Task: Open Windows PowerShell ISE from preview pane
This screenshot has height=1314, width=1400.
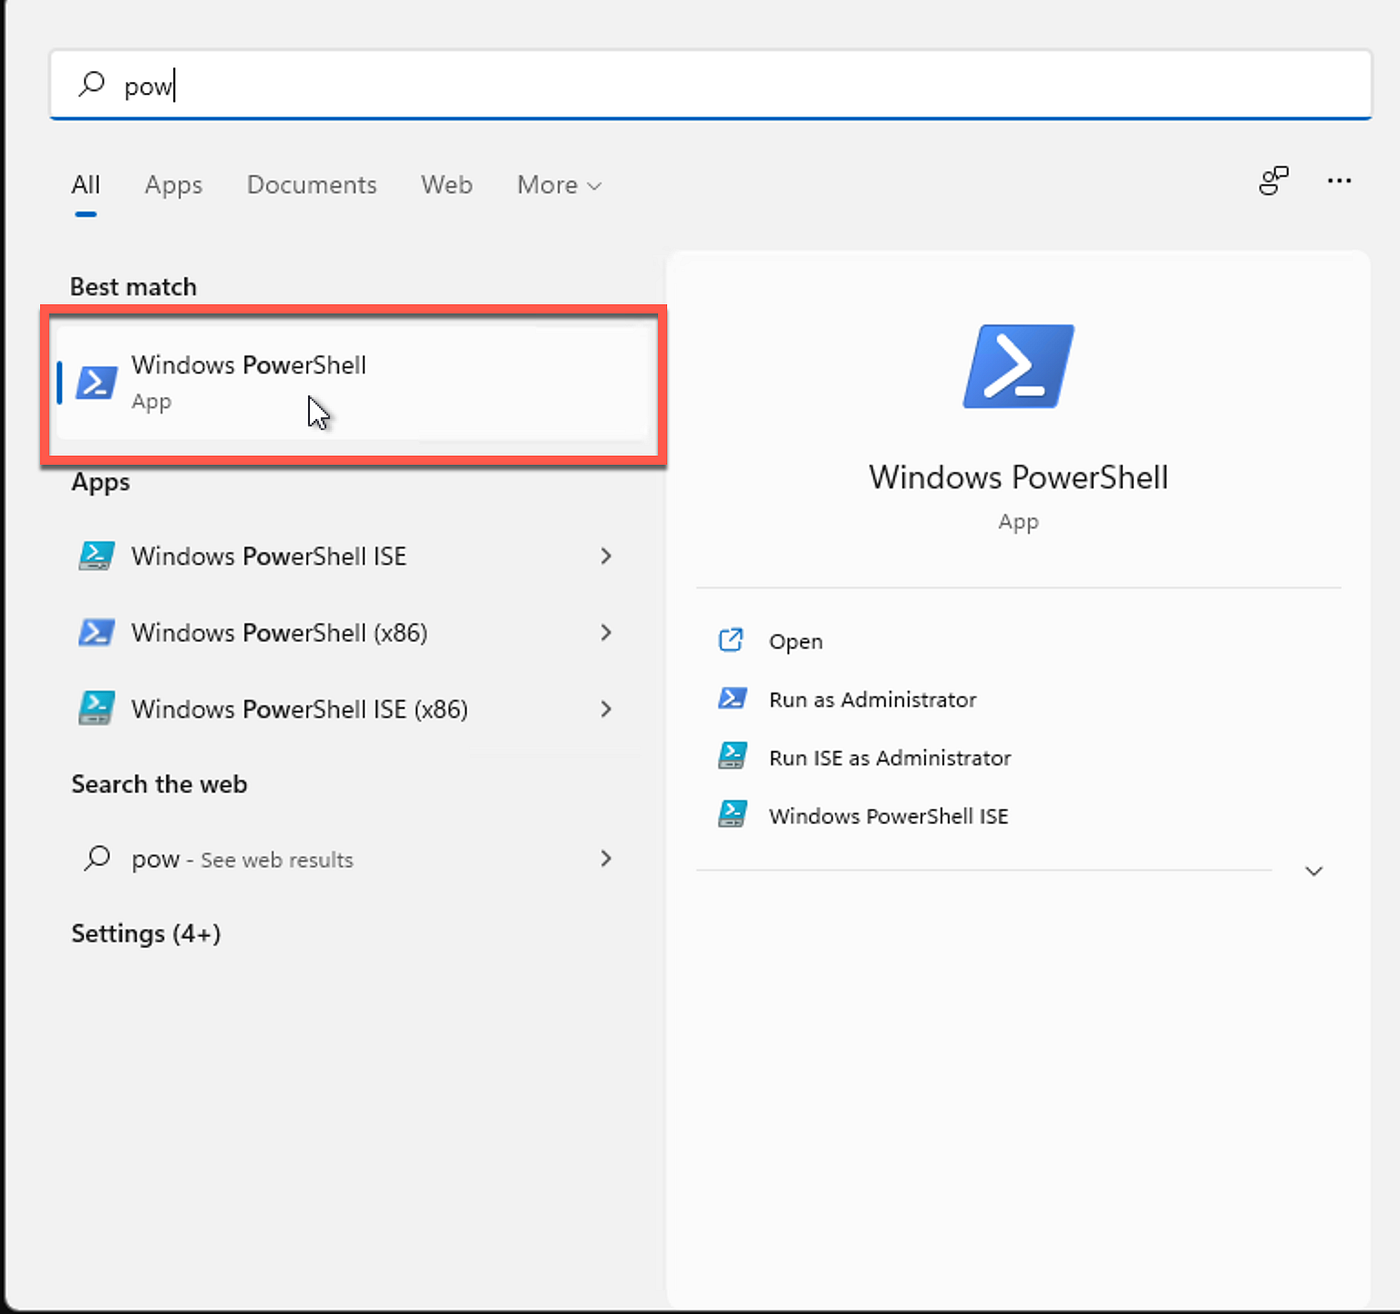Action: click(888, 815)
